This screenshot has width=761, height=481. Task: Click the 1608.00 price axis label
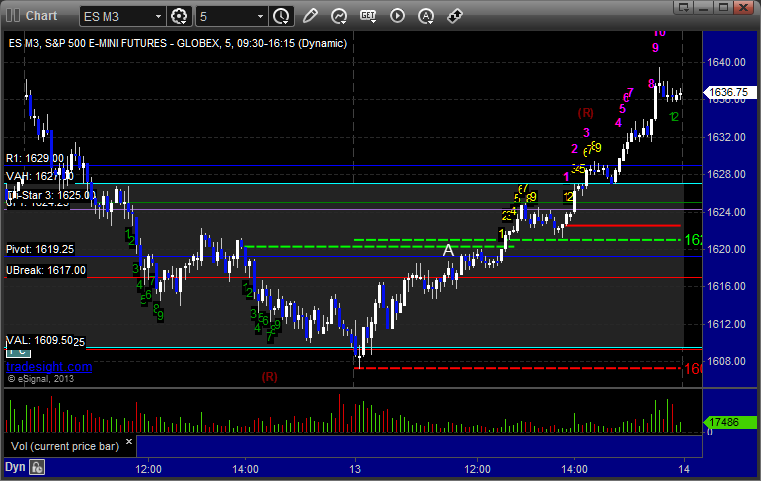[726, 362]
